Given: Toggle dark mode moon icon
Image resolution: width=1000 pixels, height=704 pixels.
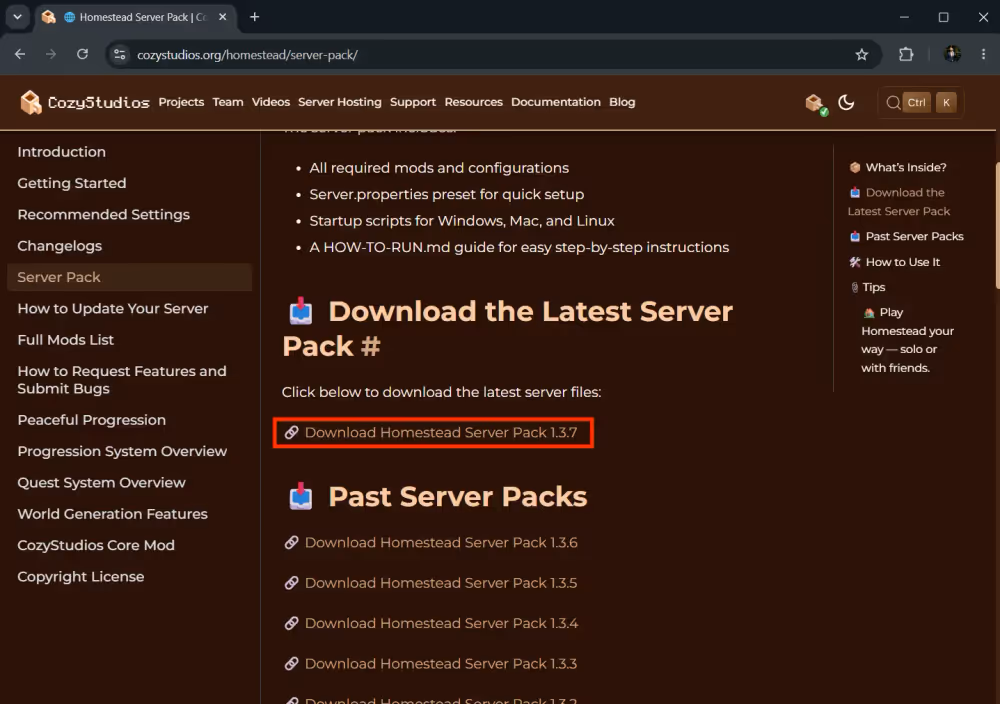Looking at the screenshot, I should point(846,102).
